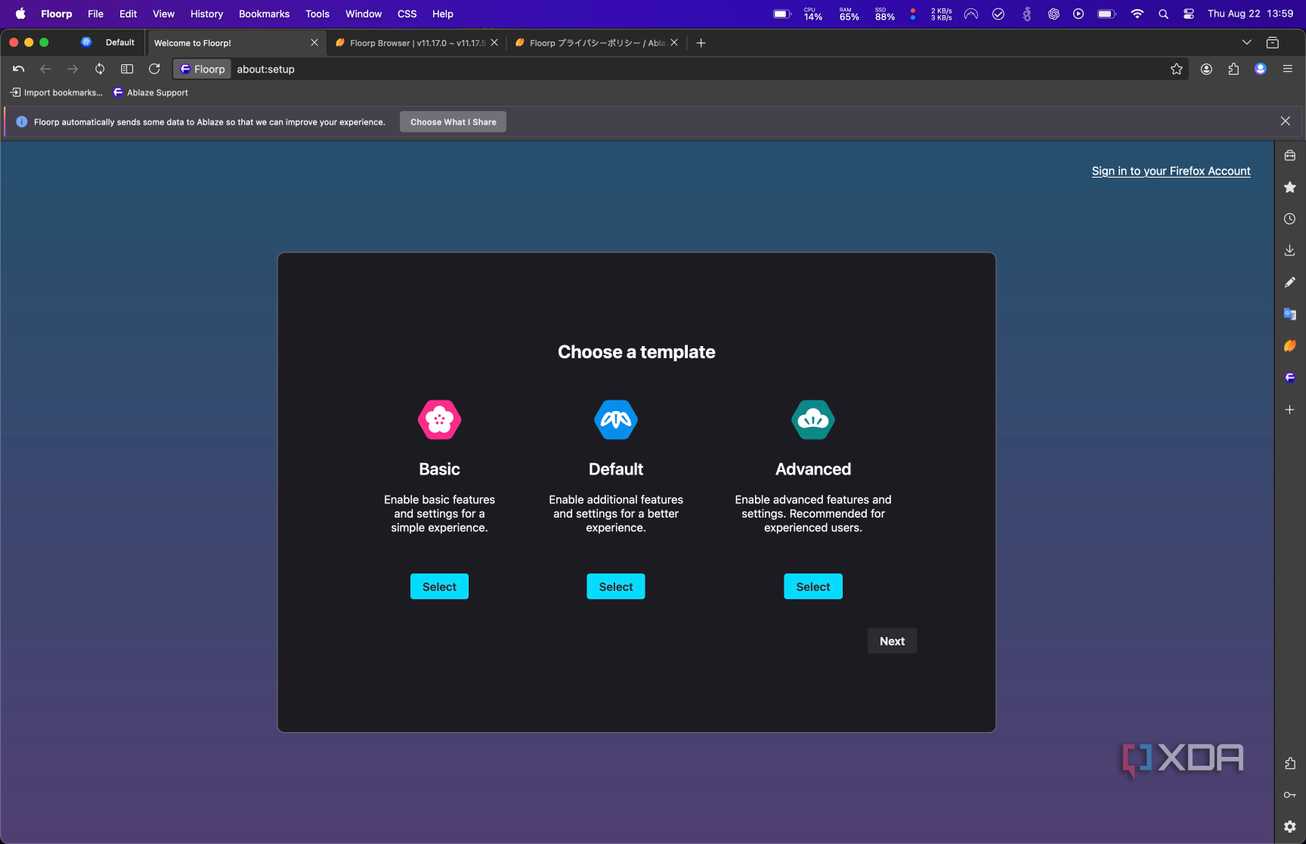Close the Floorp Browser v11.17.0 tab
The image size is (1306, 844).
point(494,43)
